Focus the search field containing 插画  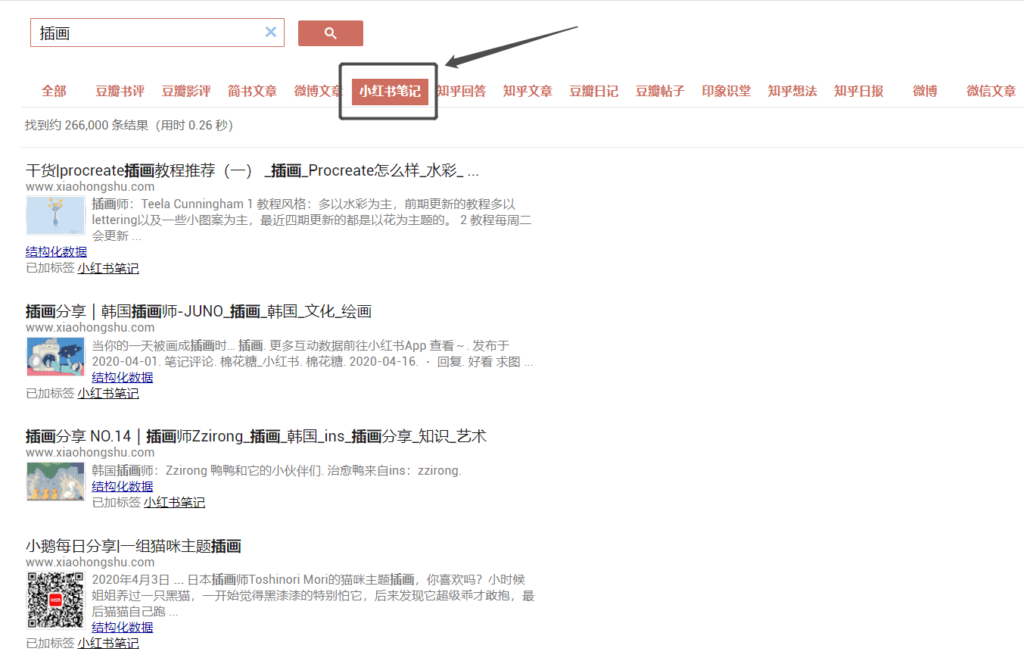click(157, 33)
